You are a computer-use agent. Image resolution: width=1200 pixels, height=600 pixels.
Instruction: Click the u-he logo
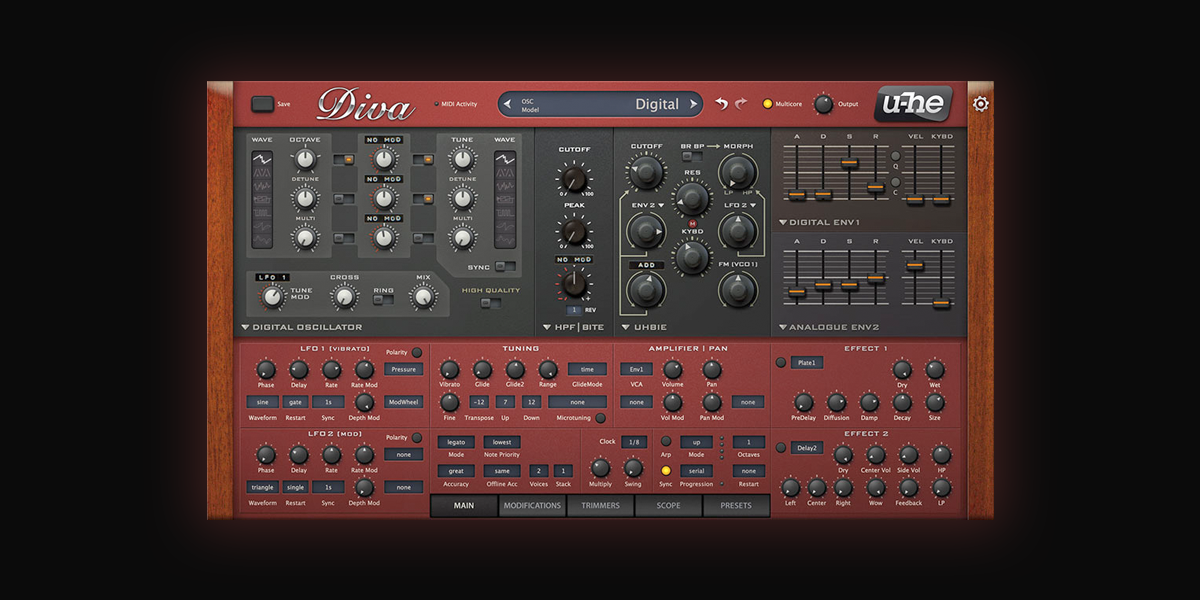coord(914,104)
